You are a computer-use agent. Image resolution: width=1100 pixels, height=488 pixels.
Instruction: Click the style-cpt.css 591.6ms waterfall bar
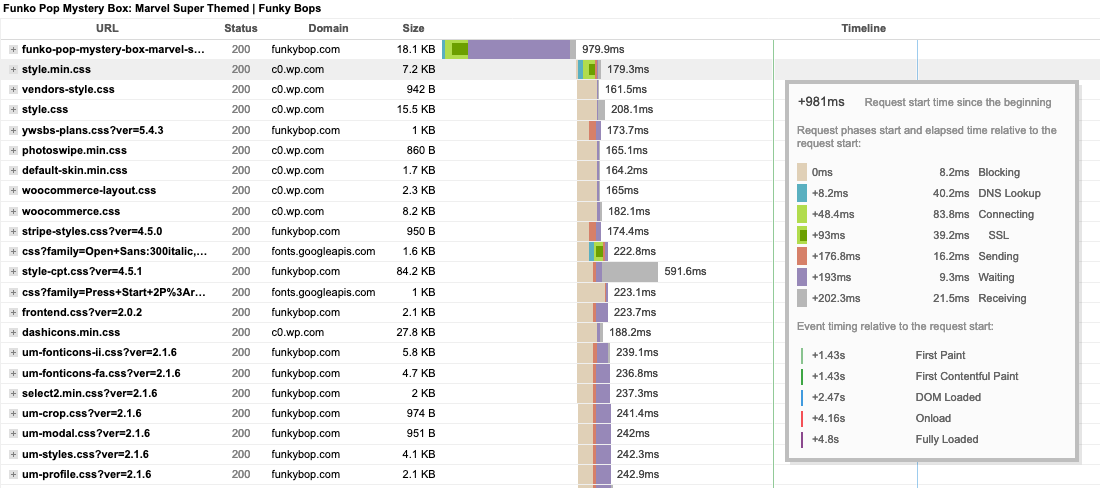[x=617, y=271]
